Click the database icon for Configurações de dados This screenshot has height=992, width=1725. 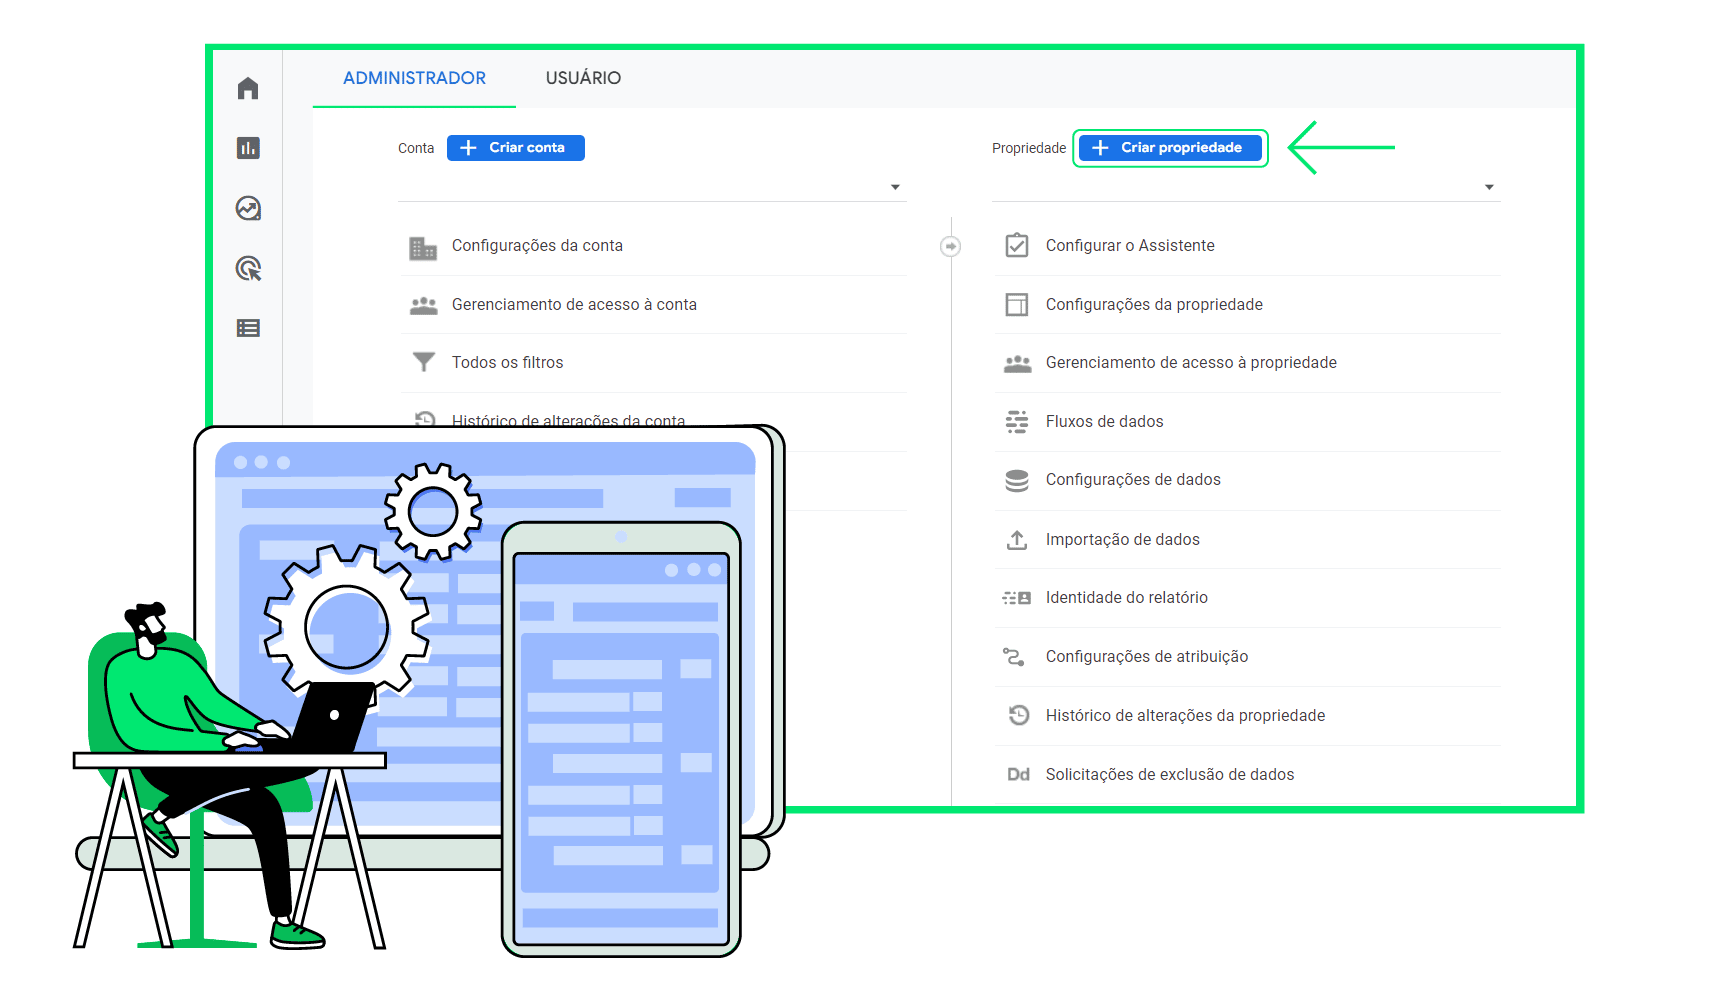tap(1017, 480)
